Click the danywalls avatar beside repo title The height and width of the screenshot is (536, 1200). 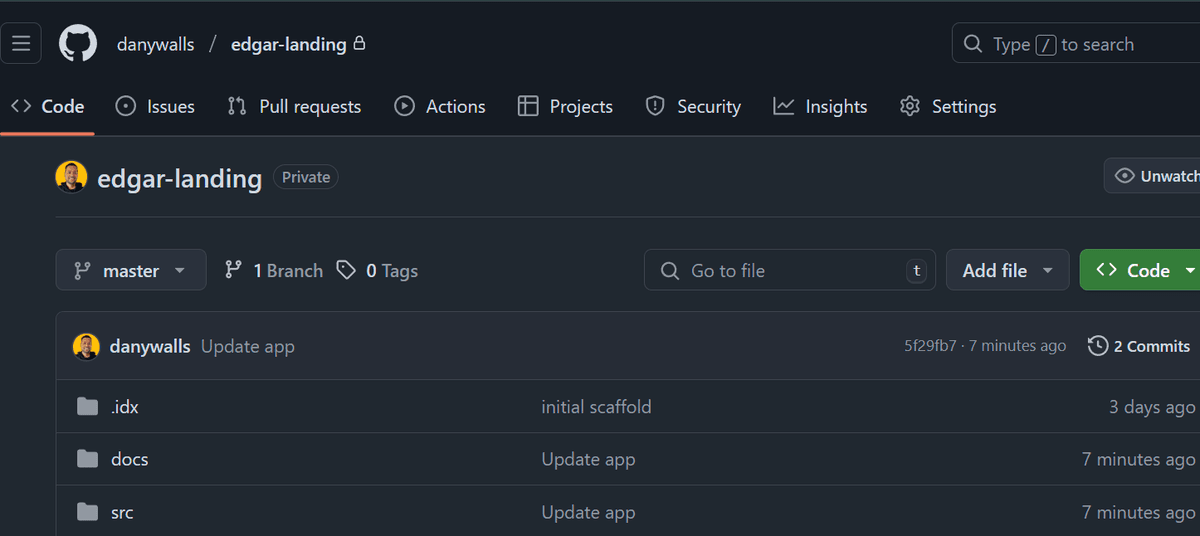[x=72, y=177]
